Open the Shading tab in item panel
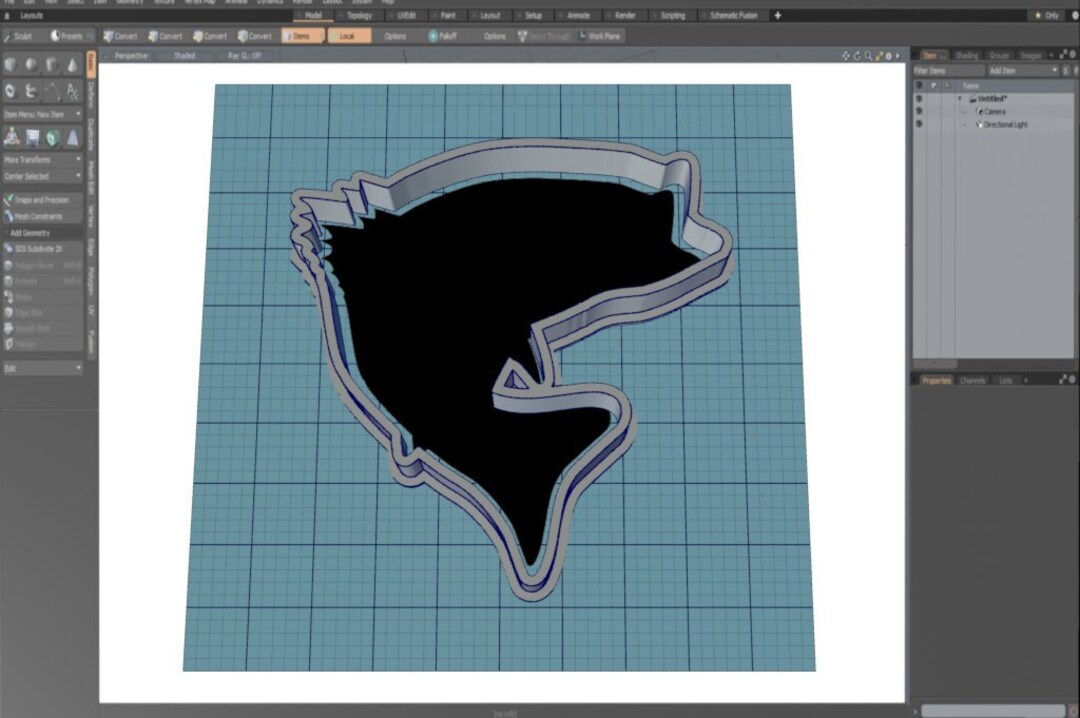Screen dimensions: 1080x718 [x=966, y=55]
